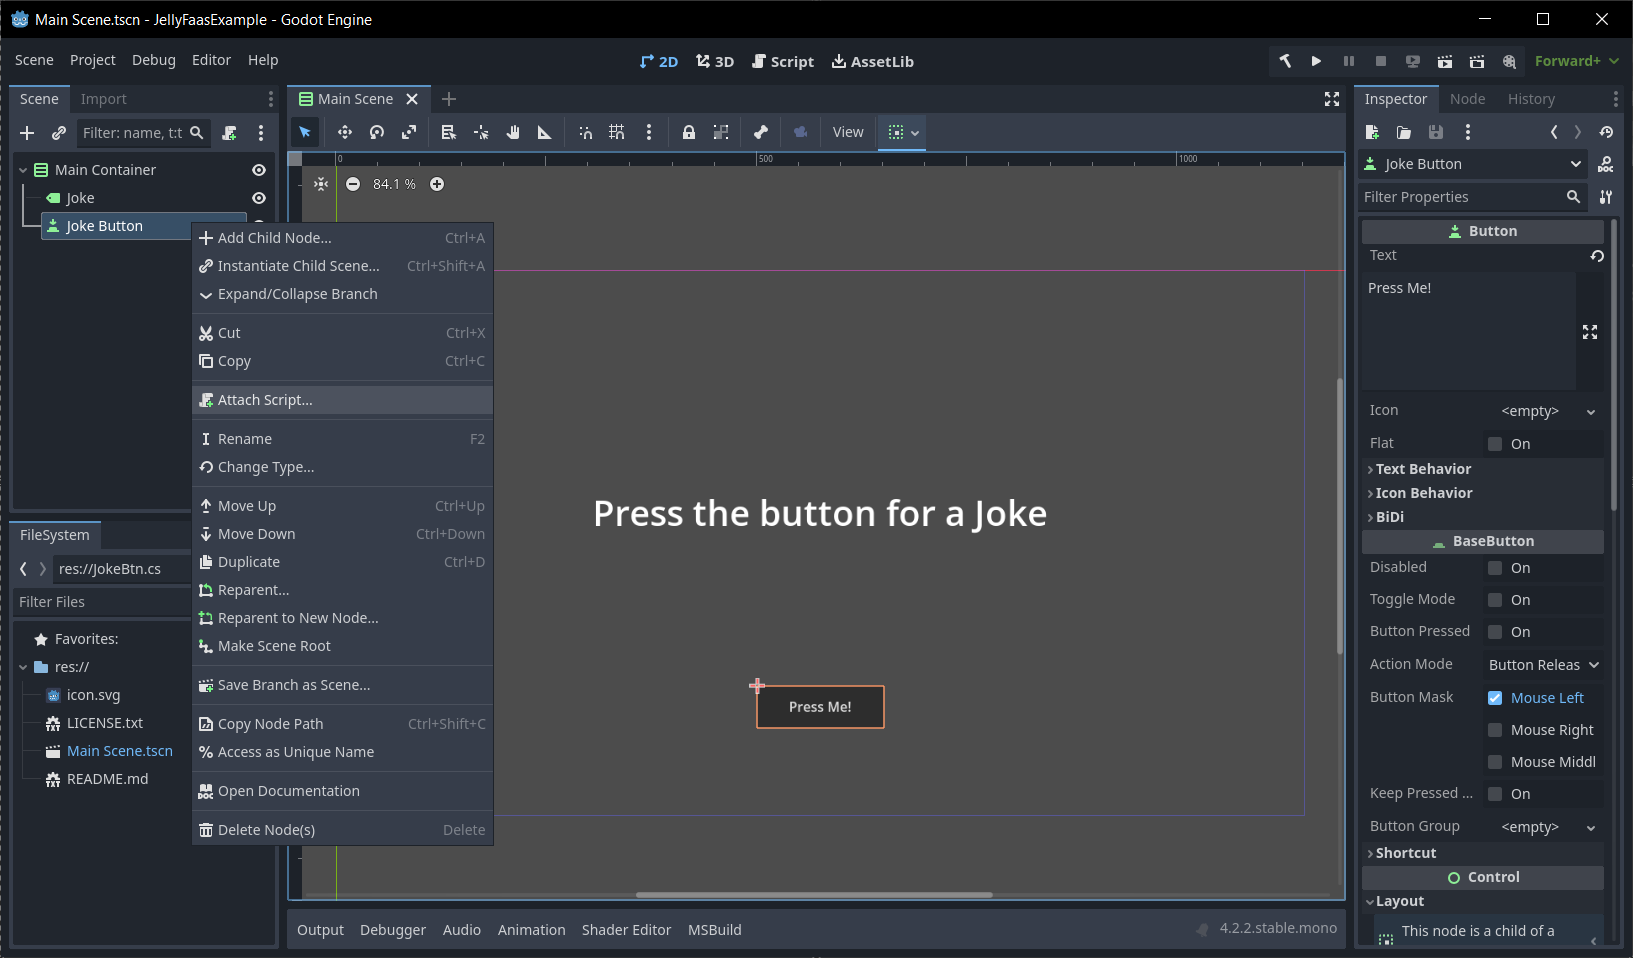Click the vertical viewport scrollbar
This screenshot has width=1633, height=958.
pyautogui.click(x=1340, y=516)
